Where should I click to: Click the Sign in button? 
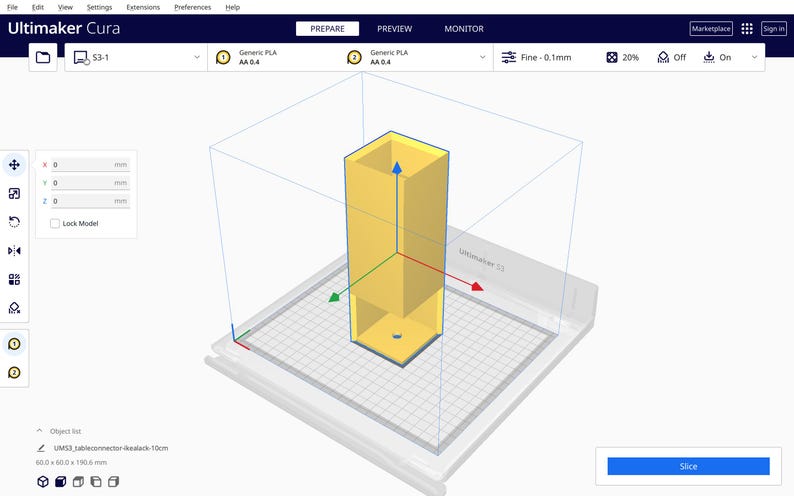[x=774, y=28]
